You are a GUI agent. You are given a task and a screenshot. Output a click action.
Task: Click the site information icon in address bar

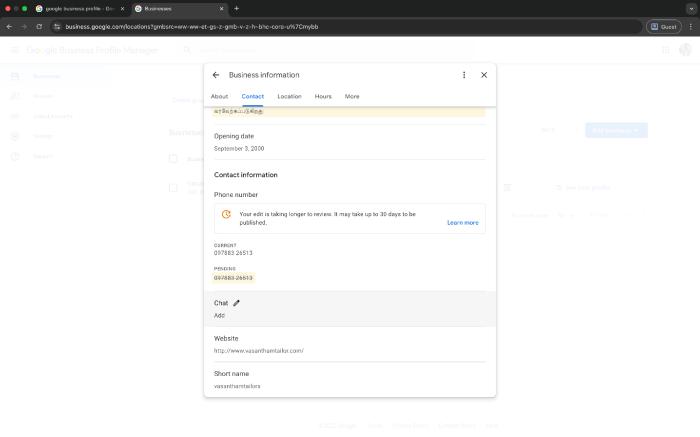pos(56,26)
